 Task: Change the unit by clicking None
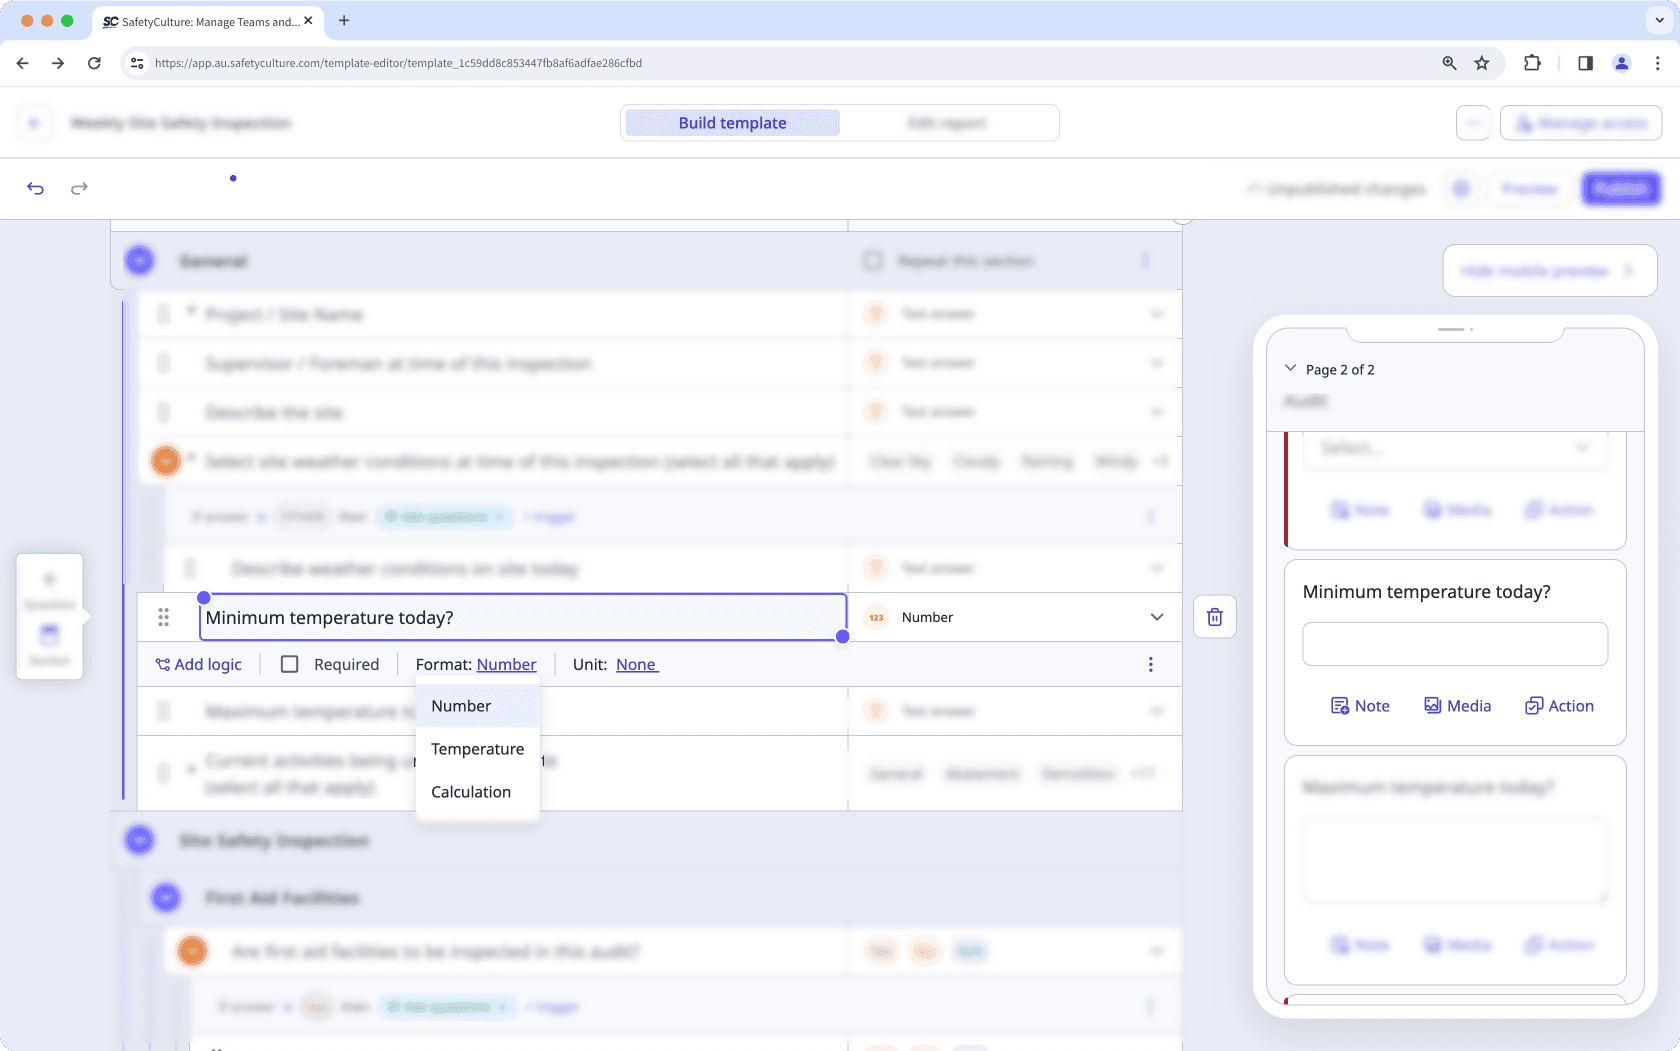click(x=636, y=664)
